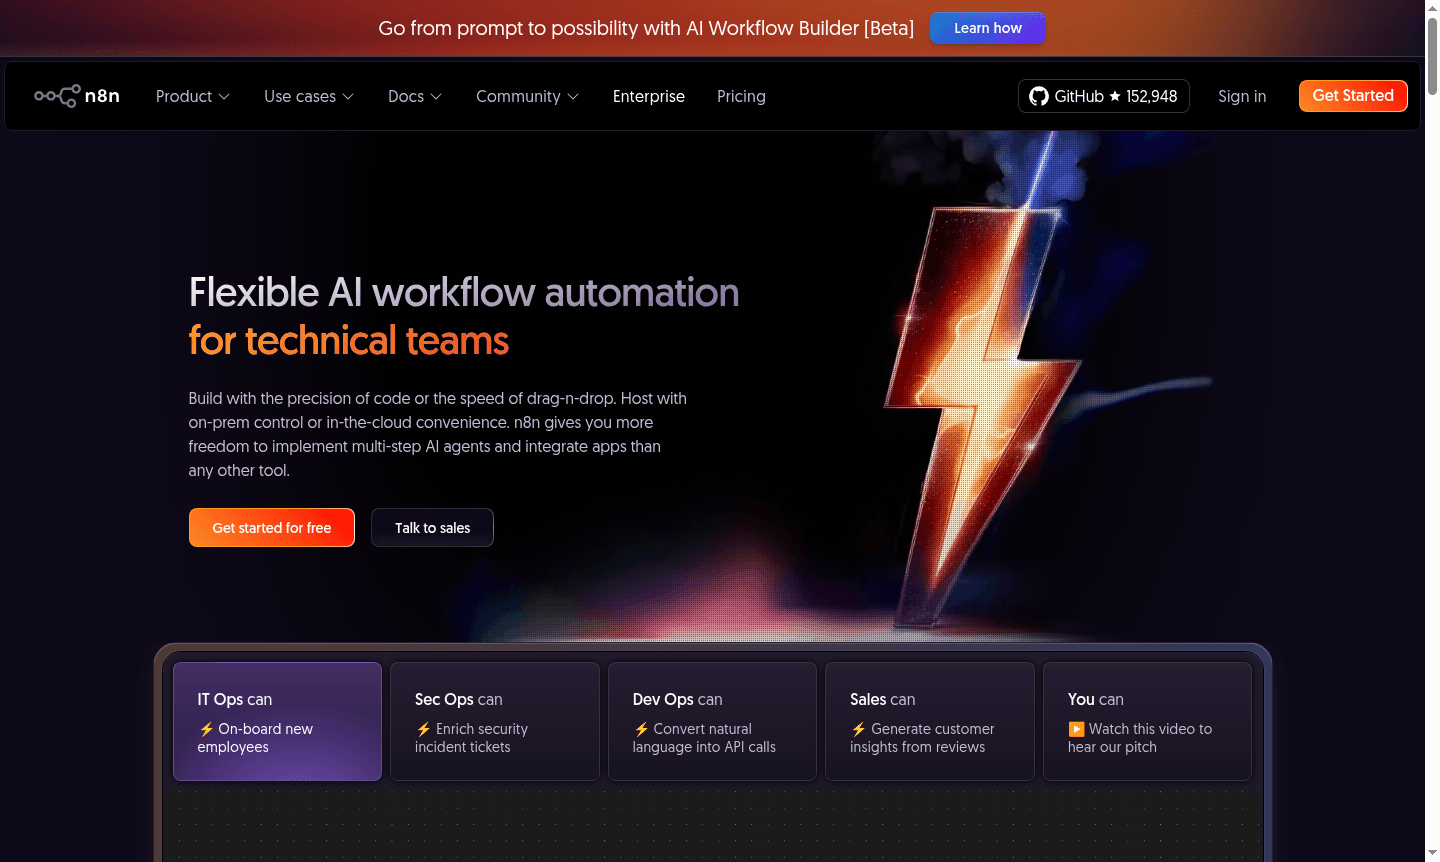The width and height of the screenshot is (1440, 862).
Task: Open the Pricing page from the navbar
Action: (741, 96)
